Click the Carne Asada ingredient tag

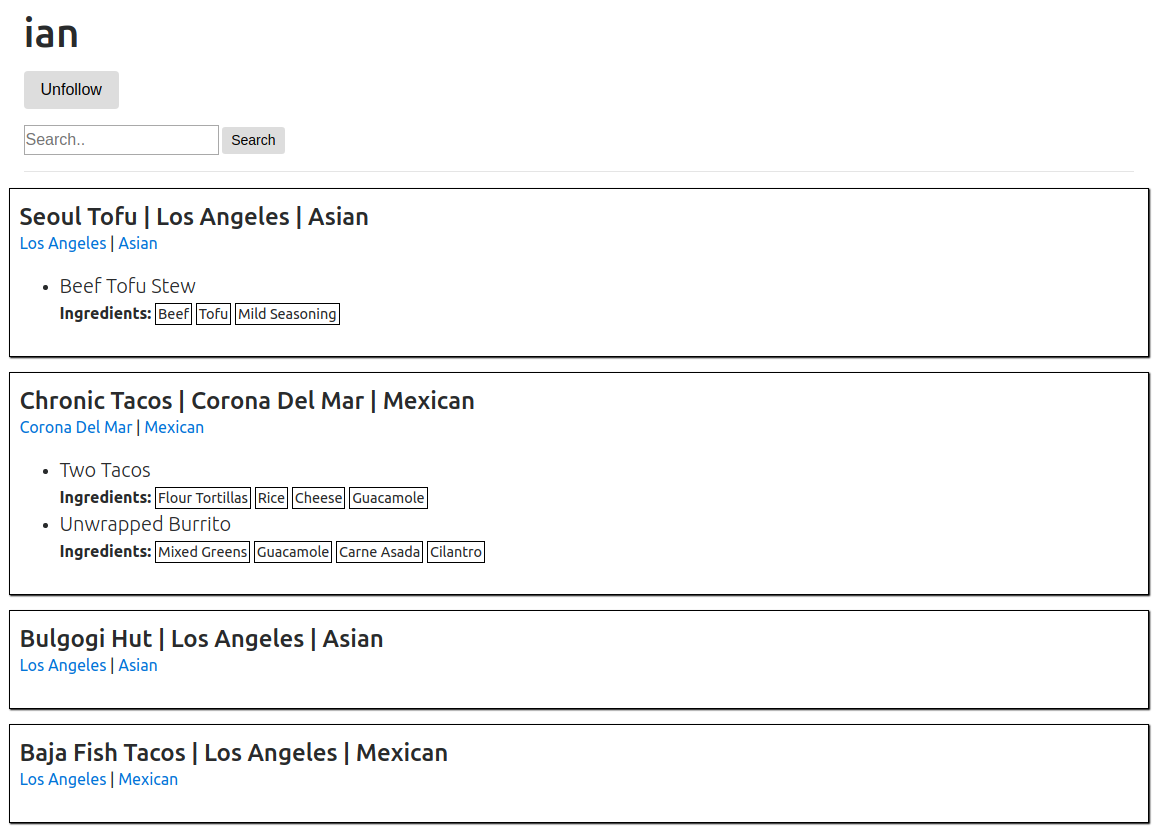coord(379,552)
